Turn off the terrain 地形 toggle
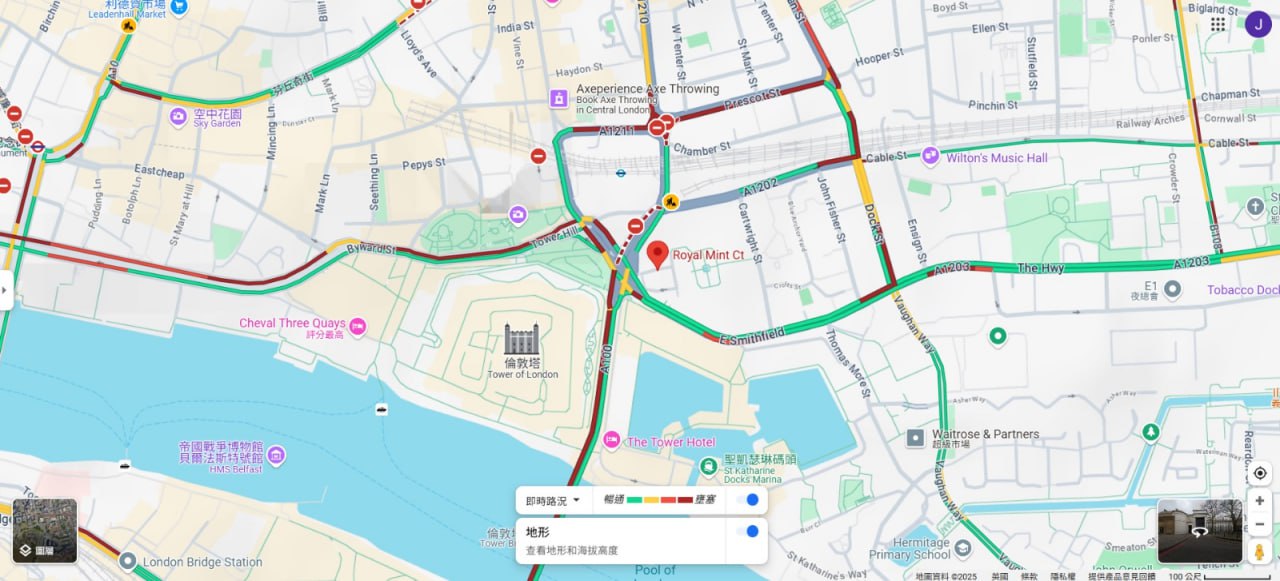1280x581 pixels. point(747,531)
